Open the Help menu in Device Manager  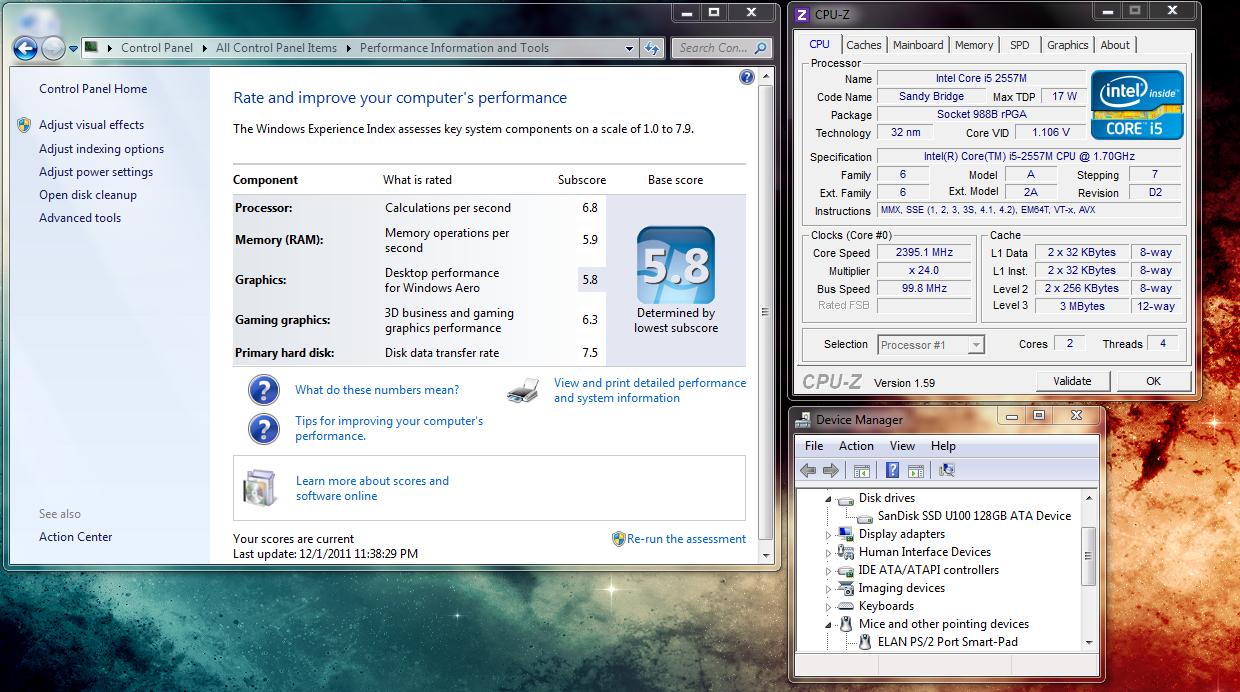pyautogui.click(x=943, y=446)
